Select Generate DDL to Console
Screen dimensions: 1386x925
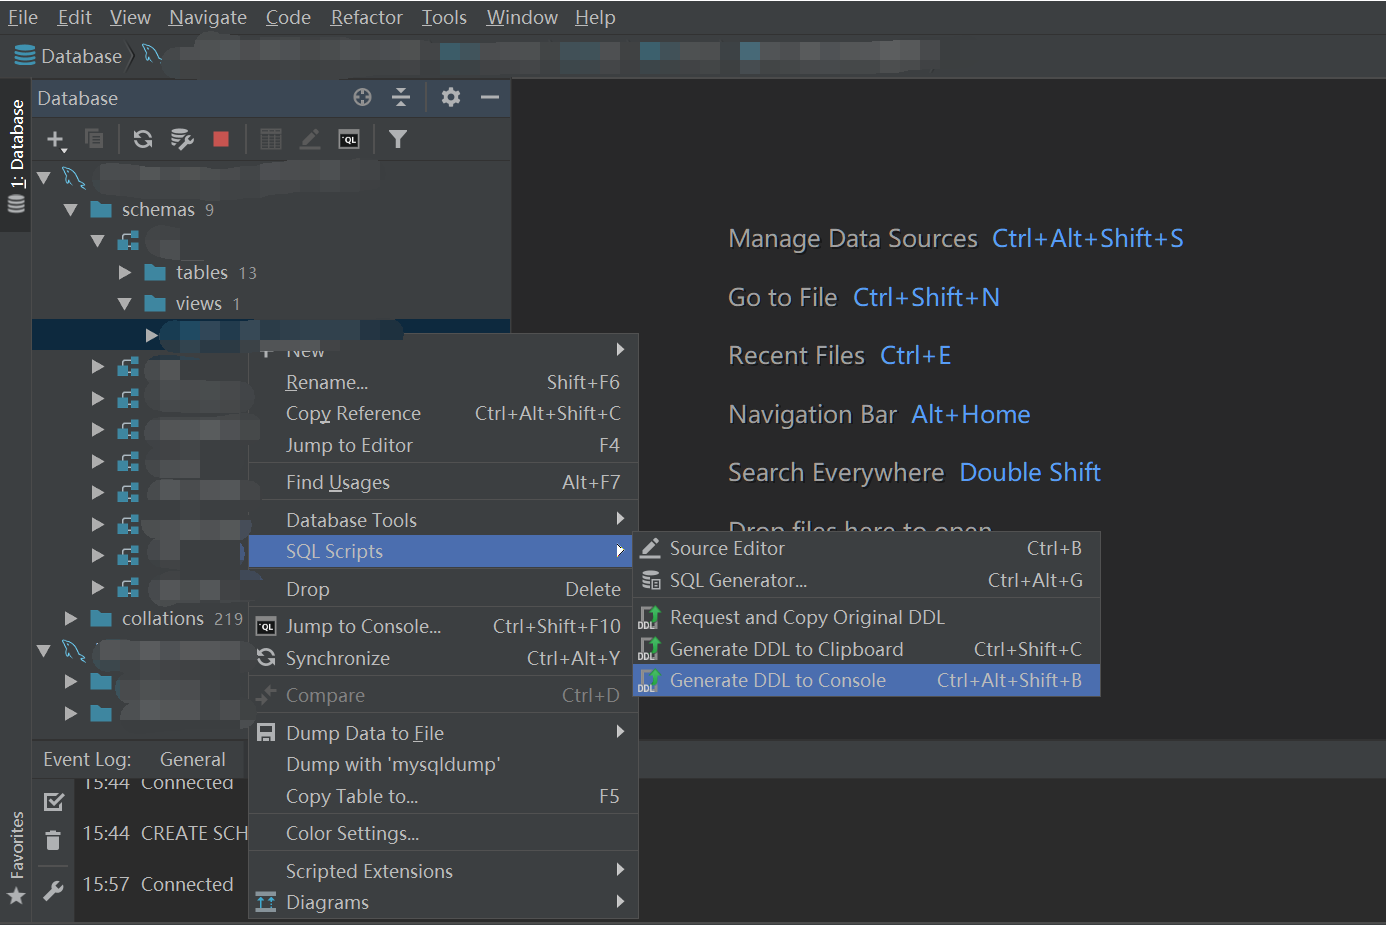coord(866,680)
